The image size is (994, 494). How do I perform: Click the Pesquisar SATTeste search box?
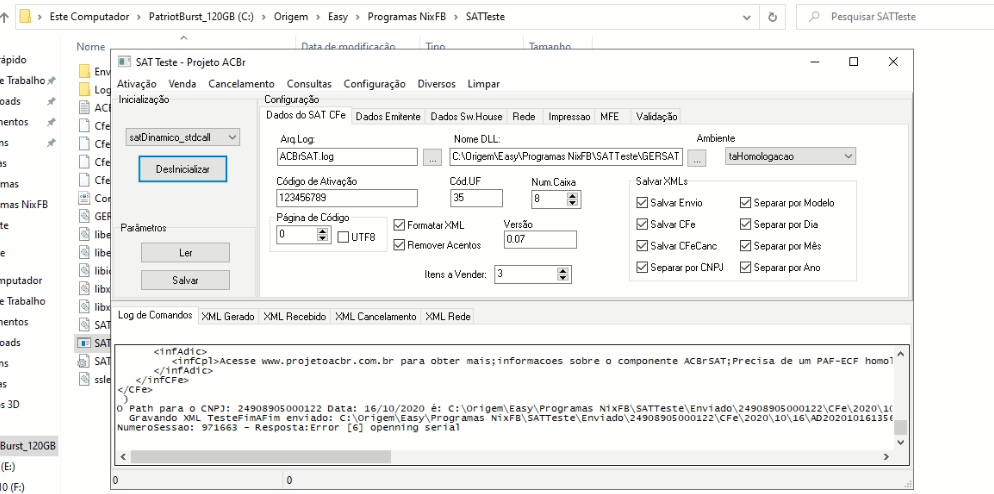[895, 17]
